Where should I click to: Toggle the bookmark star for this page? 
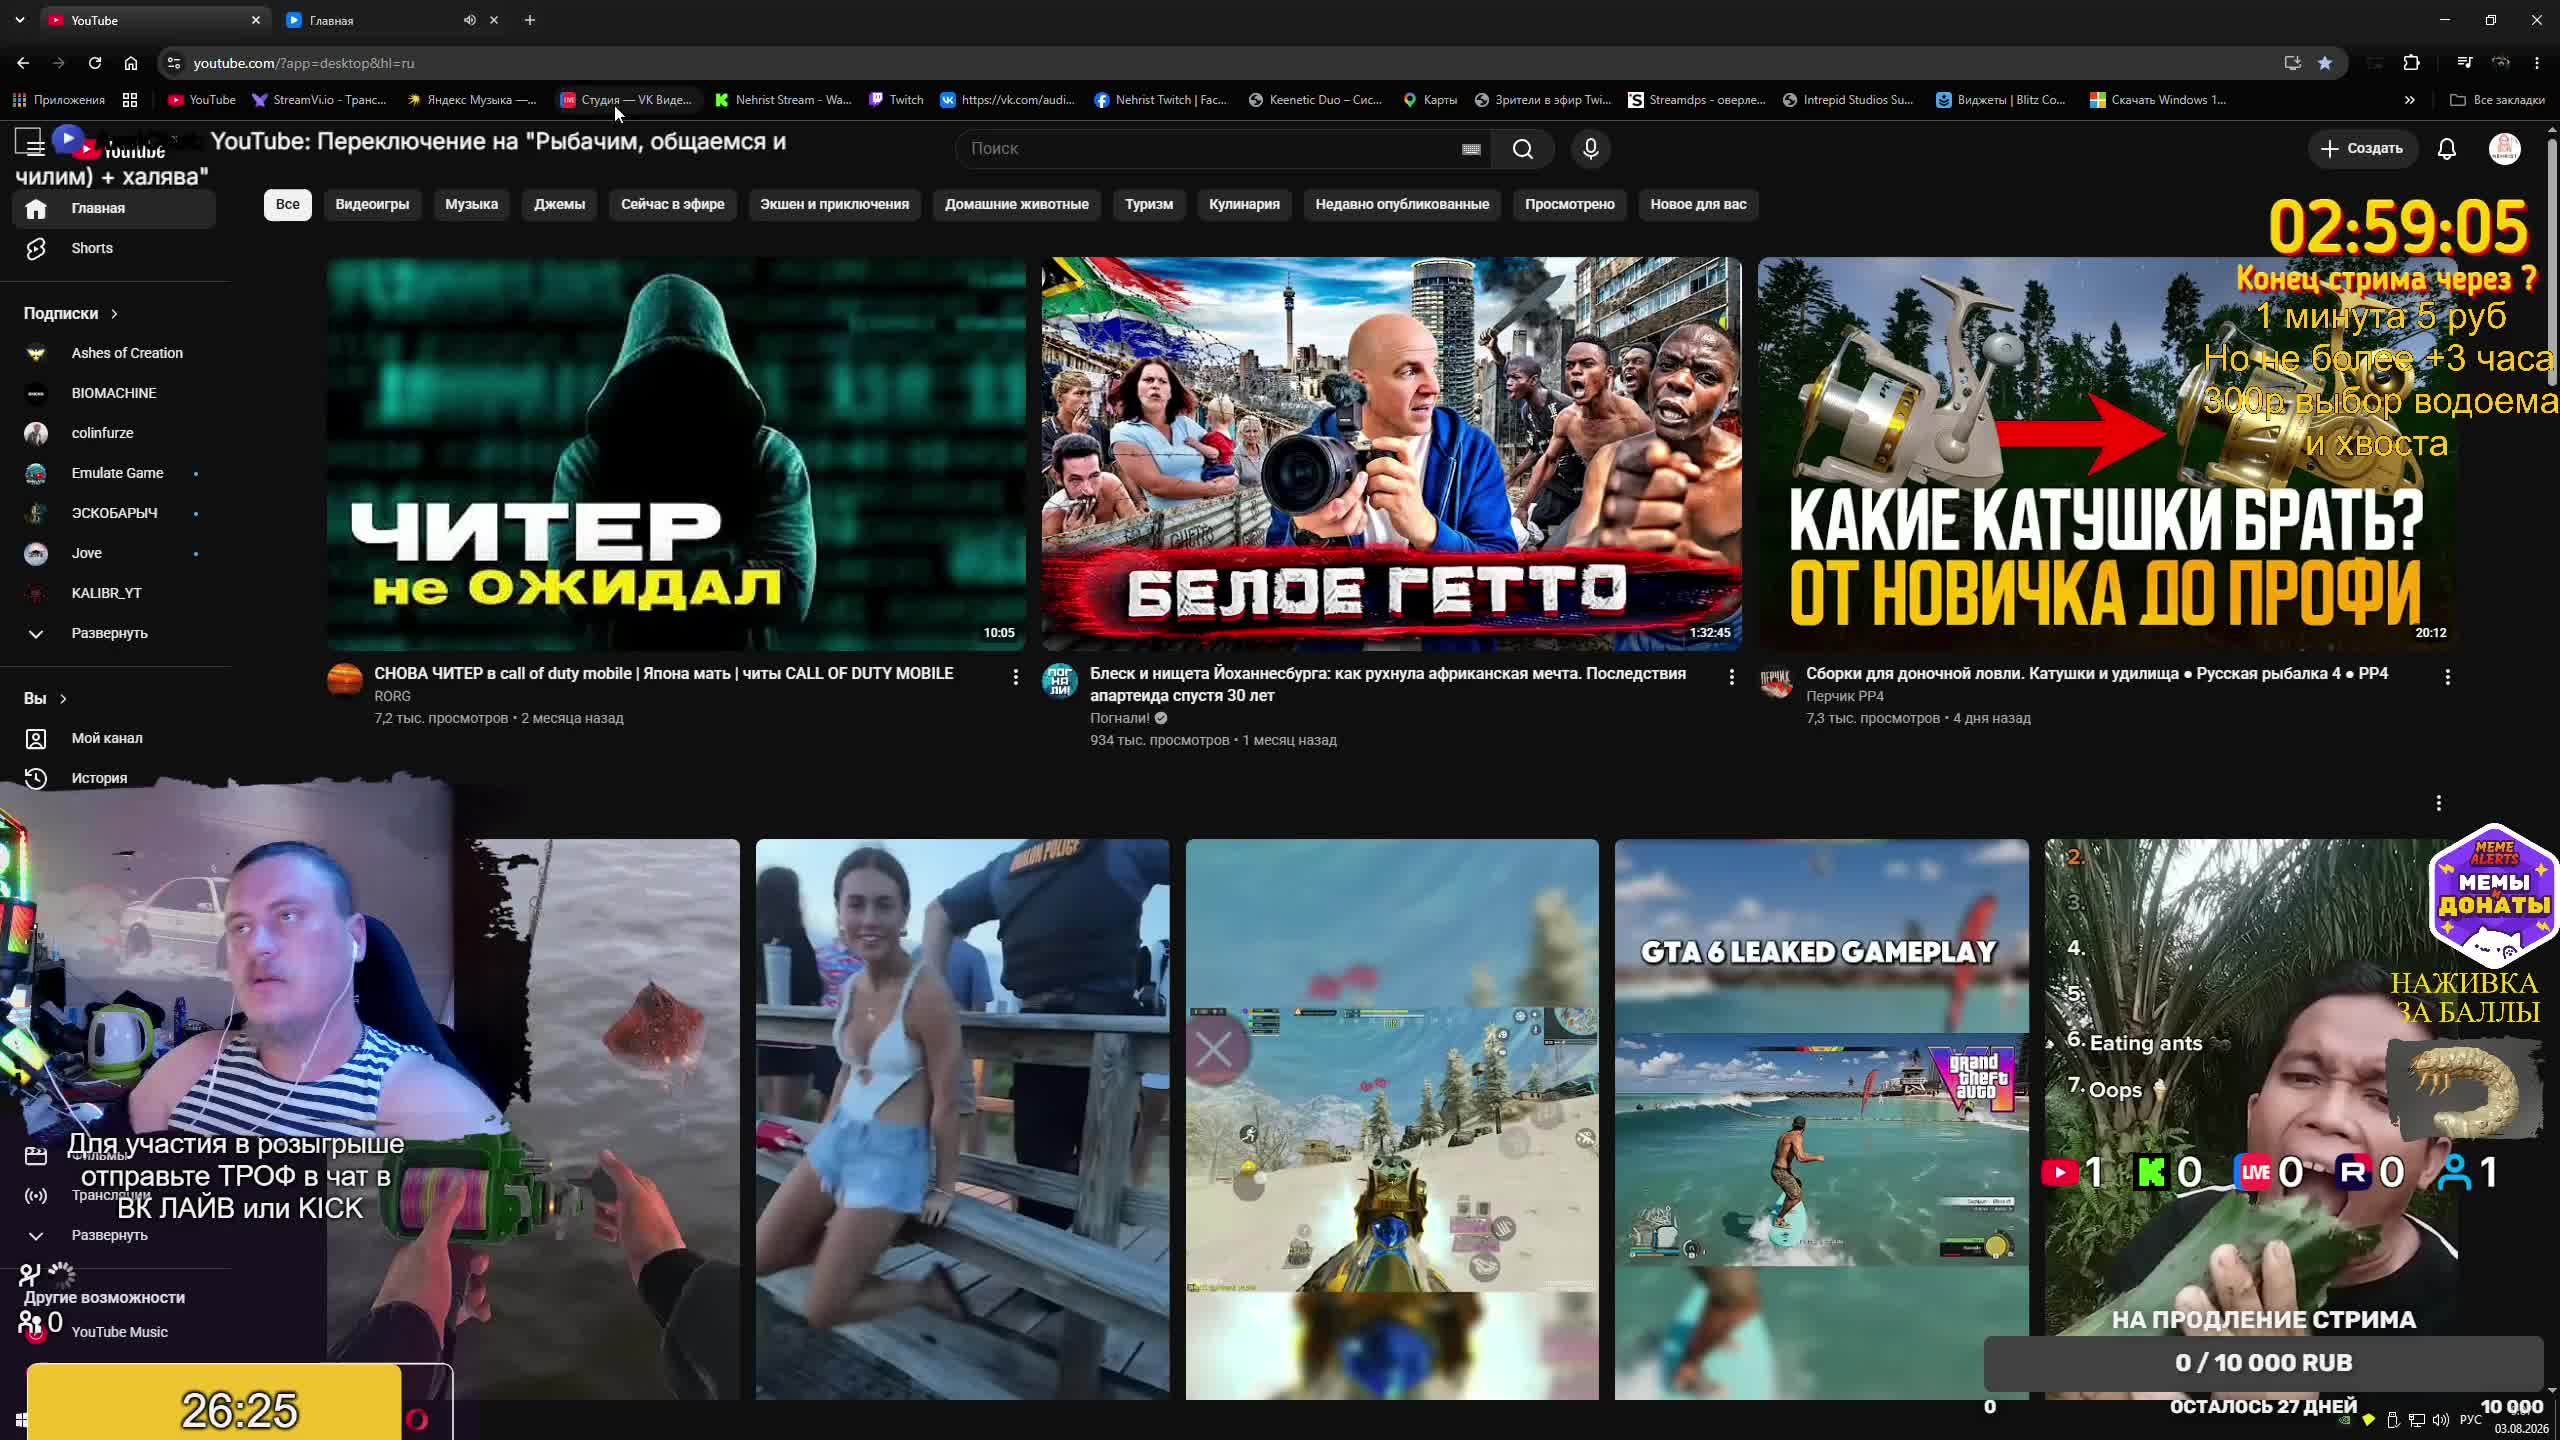coord(2325,63)
